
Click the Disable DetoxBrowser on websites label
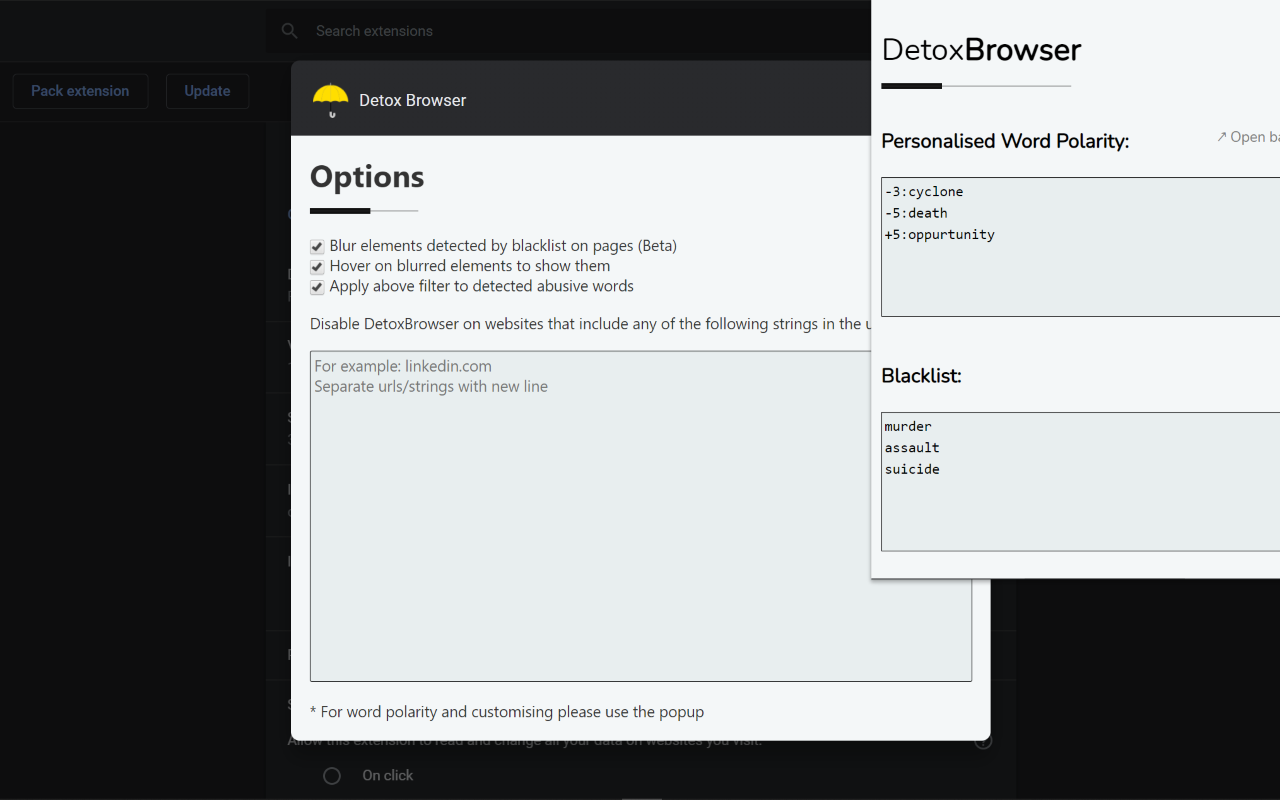[x=590, y=324]
